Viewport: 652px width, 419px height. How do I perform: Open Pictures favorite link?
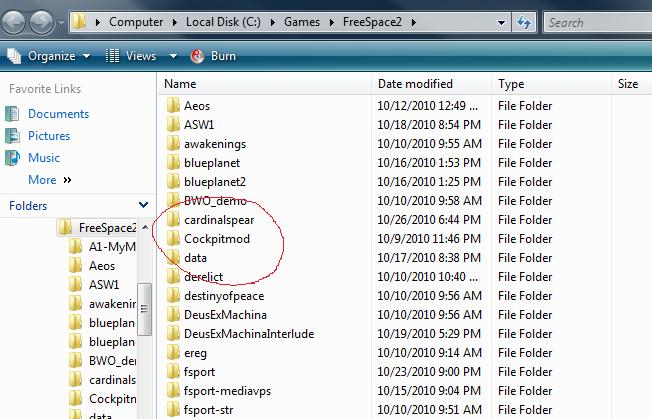(49, 136)
